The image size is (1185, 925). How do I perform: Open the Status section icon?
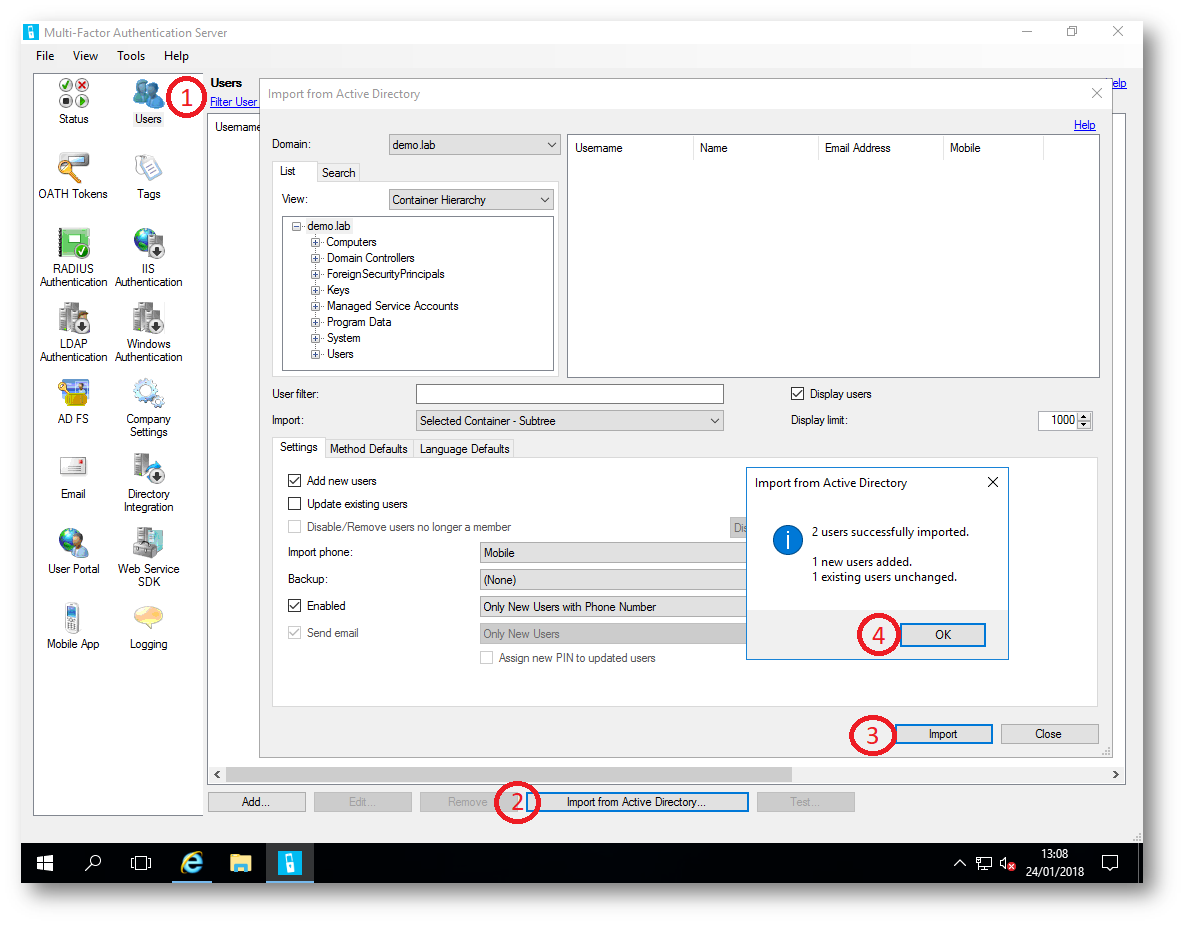tap(73, 101)
